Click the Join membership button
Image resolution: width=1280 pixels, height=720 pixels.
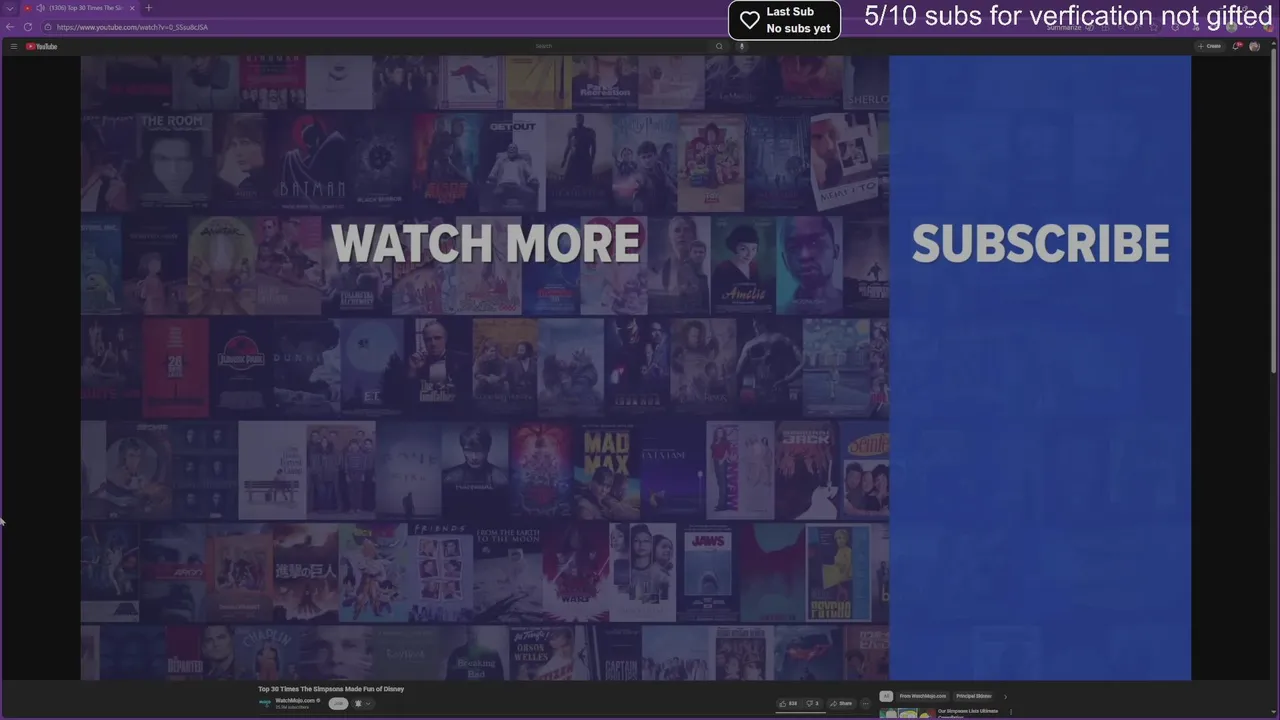pos(338,703)
